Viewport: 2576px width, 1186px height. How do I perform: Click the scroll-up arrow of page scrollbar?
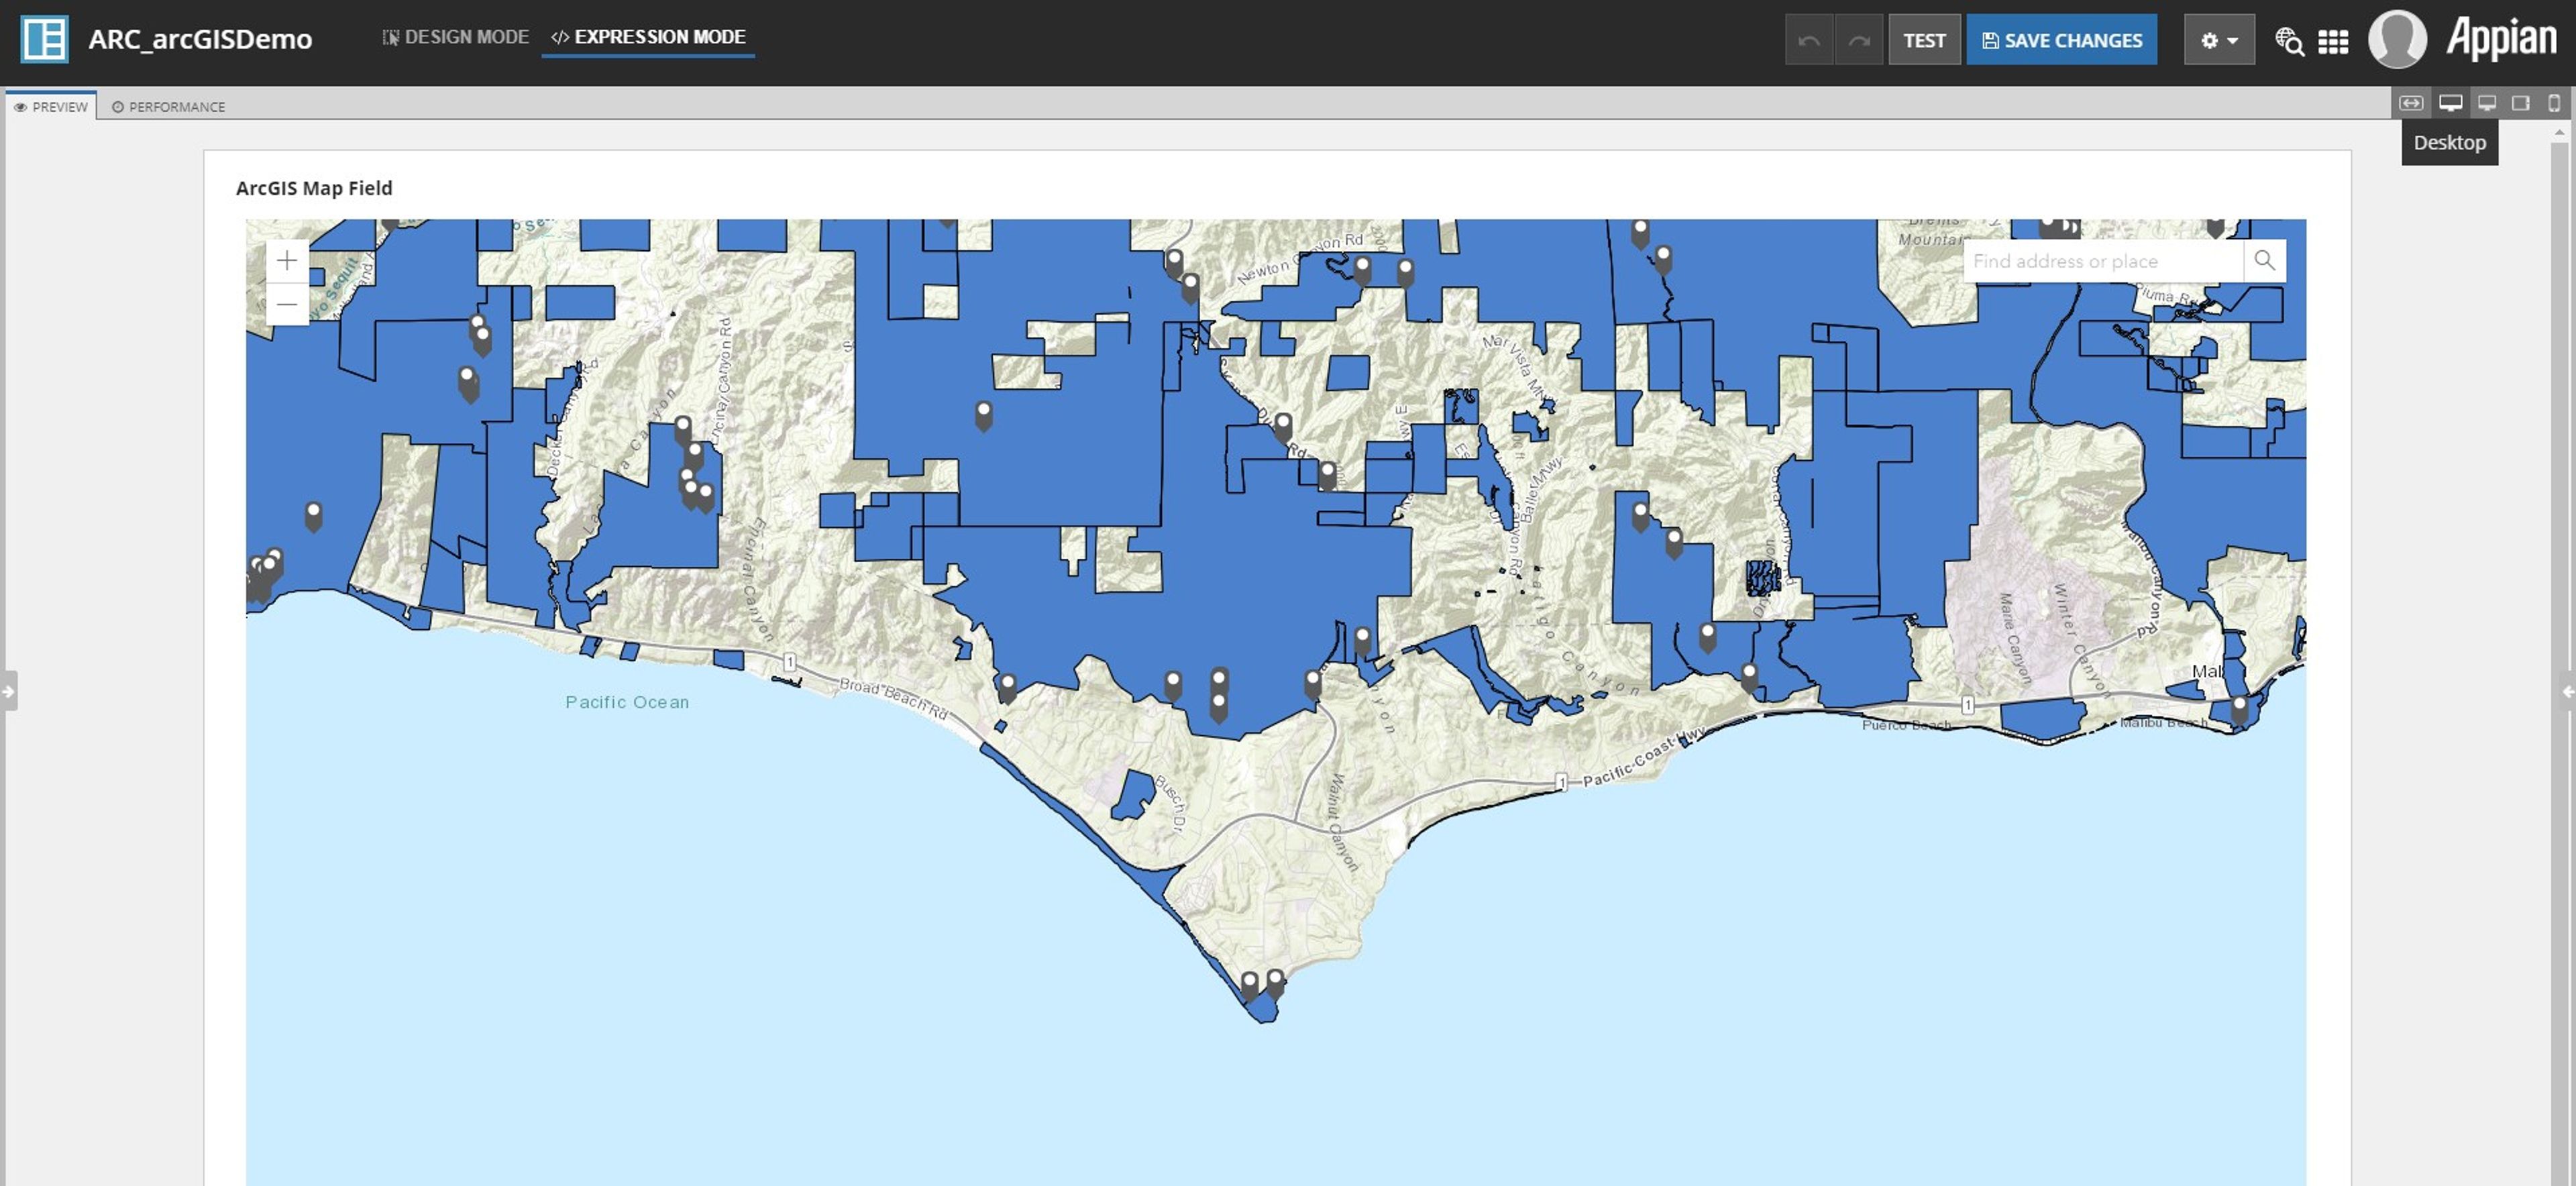(x=2559, y=132)
